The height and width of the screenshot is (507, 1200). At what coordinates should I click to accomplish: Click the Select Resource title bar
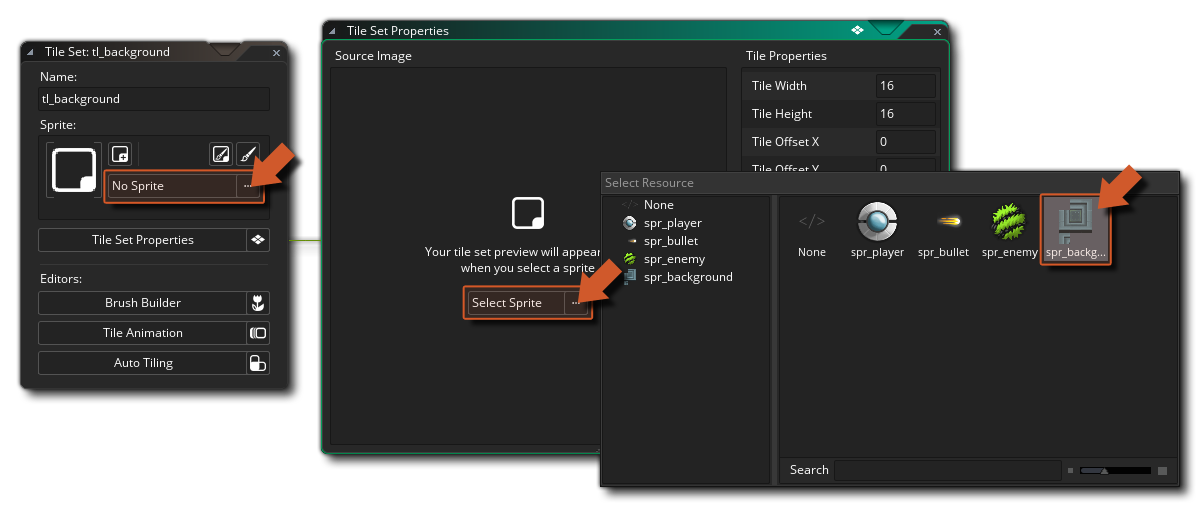[890, 183]
